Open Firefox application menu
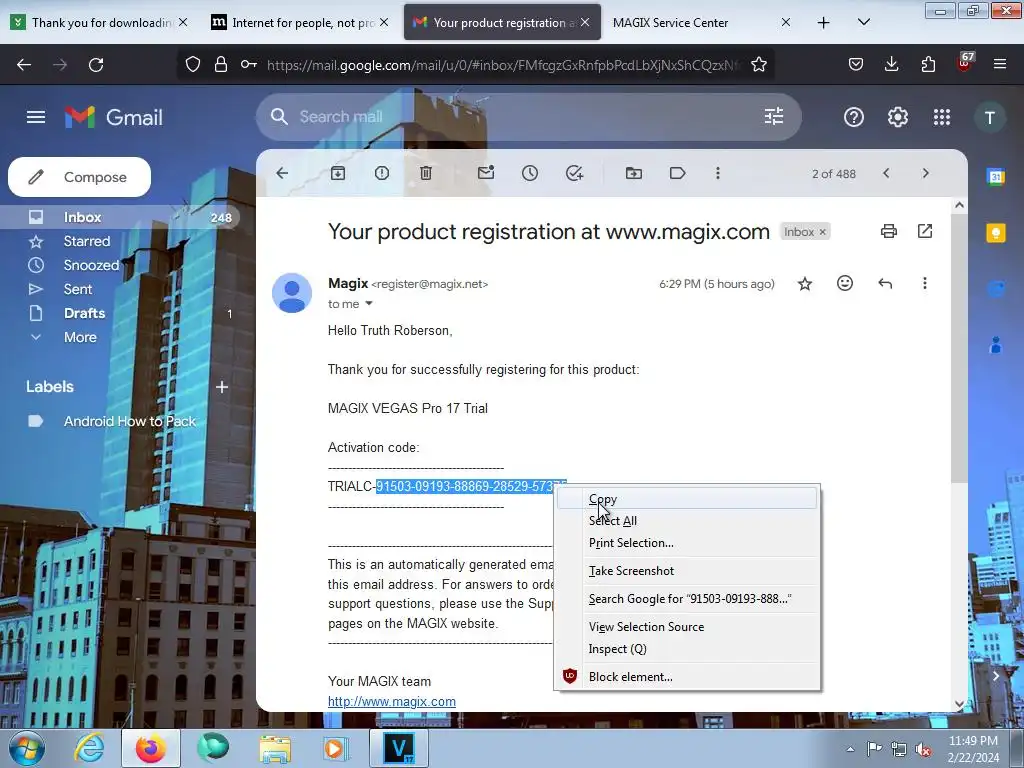Image resolution: width=1024 pixels, height=768 pixels. click(x=1000, y=64)
